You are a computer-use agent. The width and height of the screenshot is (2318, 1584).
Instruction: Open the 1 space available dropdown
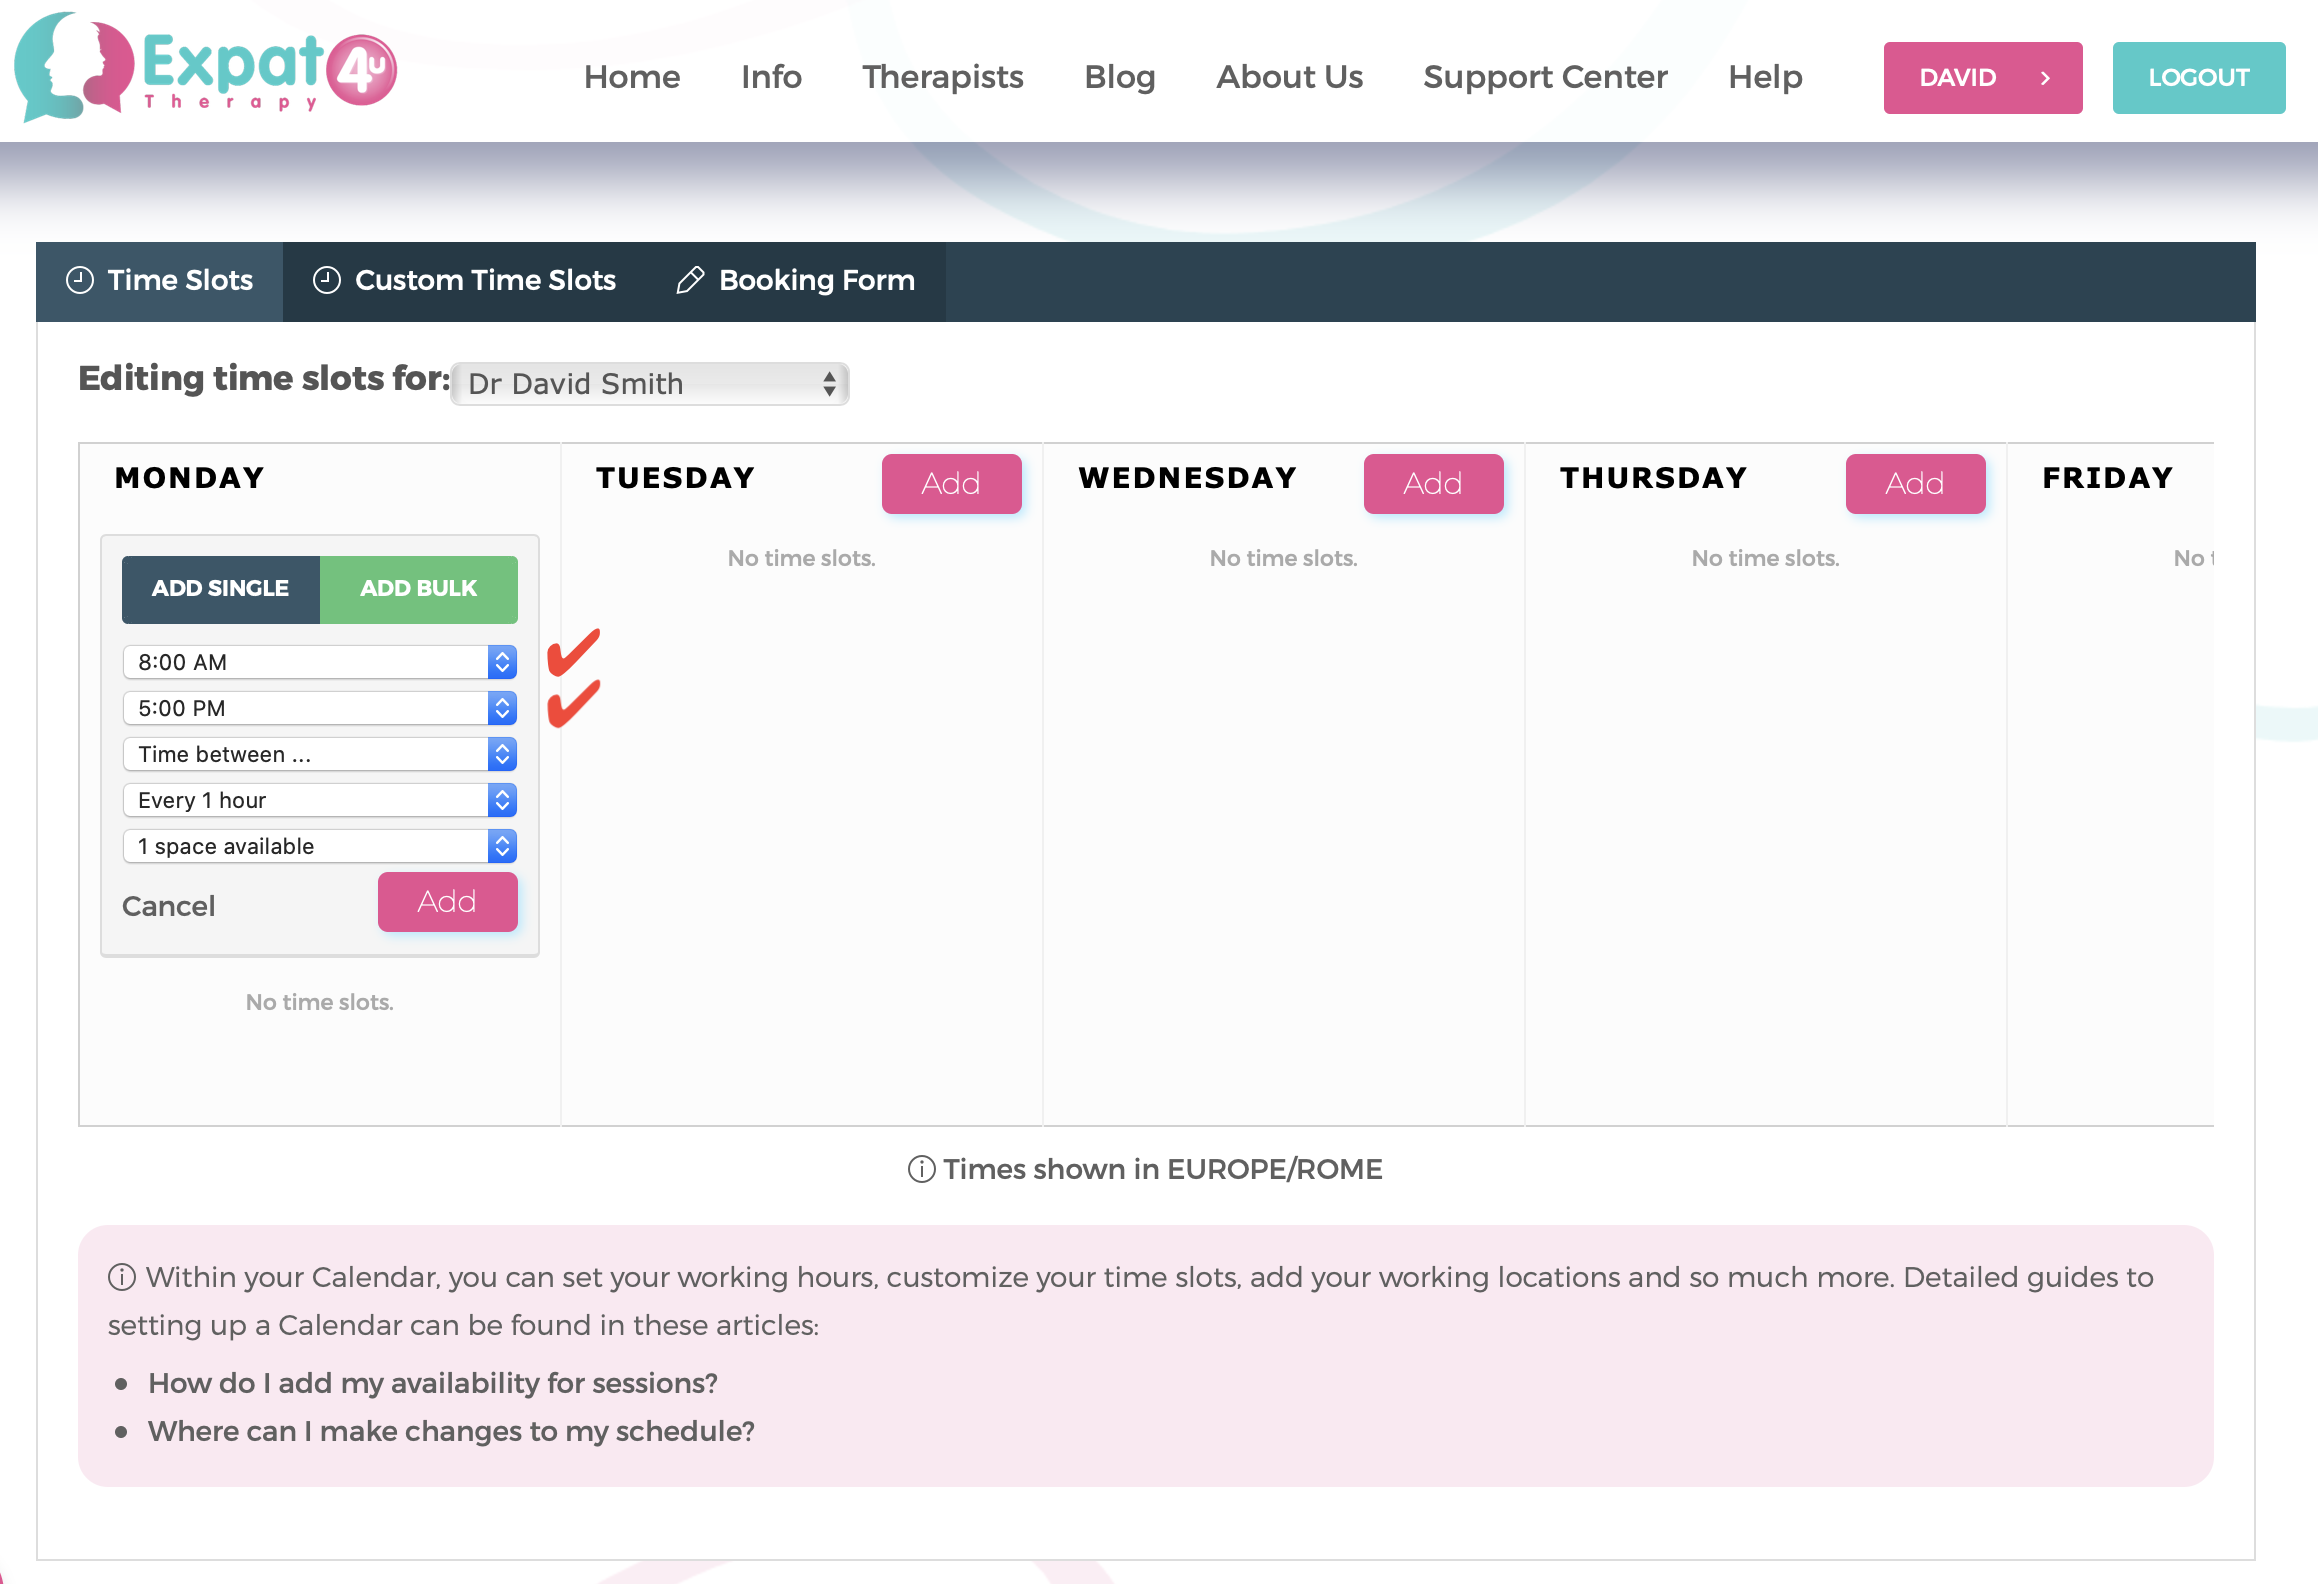point(319,846)
